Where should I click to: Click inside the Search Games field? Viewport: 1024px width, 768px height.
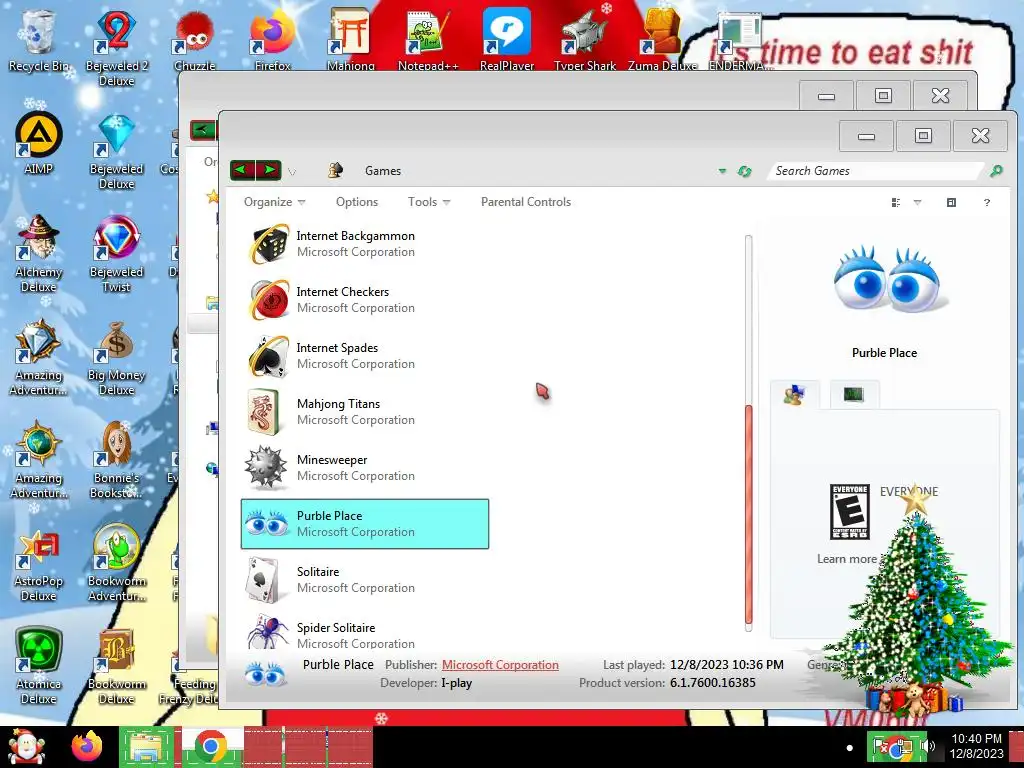click(x=876, y=171)
